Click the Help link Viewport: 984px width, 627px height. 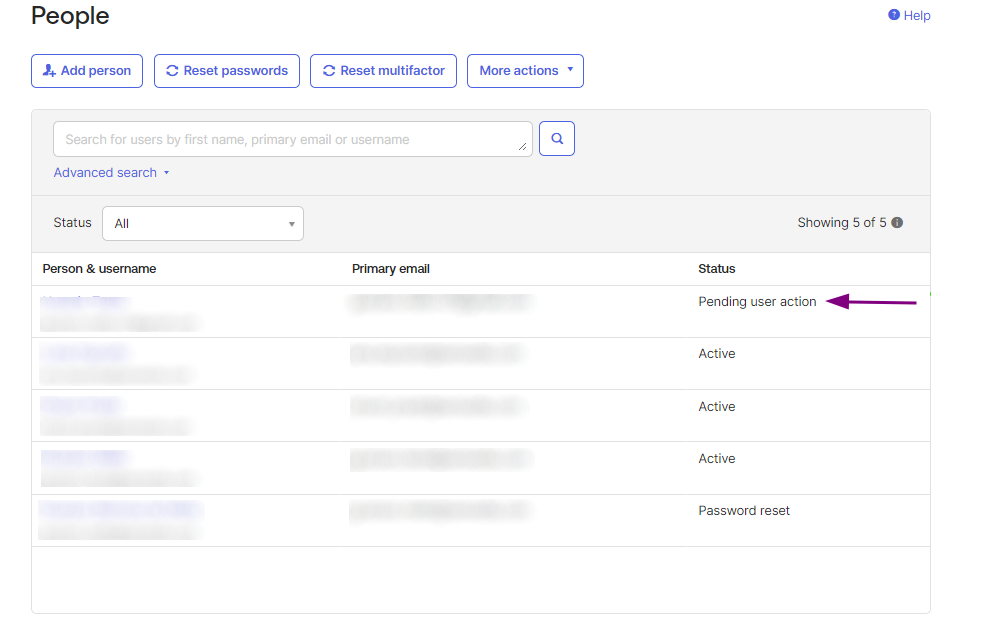tap(915, 15)
